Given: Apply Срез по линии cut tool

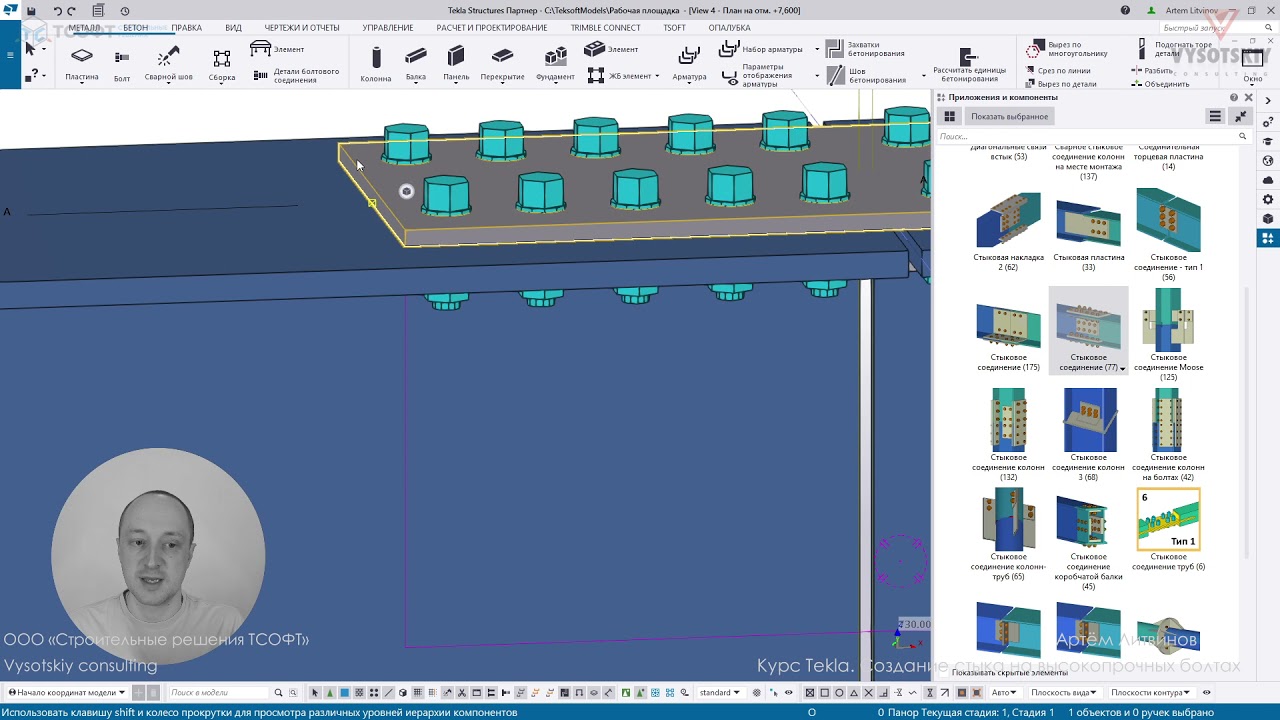Looking at the screenshot, I should 1058,71.
